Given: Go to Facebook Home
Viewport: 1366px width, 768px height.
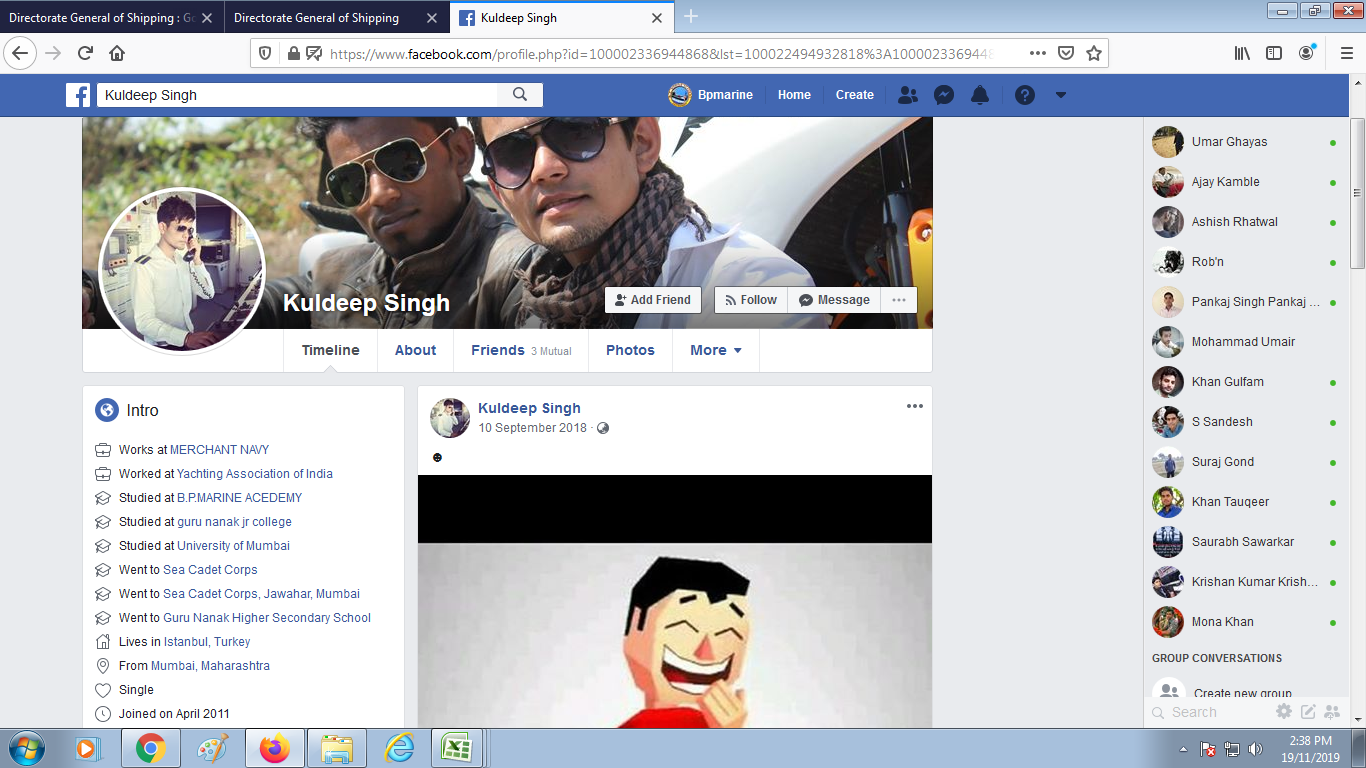Looking at the screenshot, I should [x=794, y=95].
